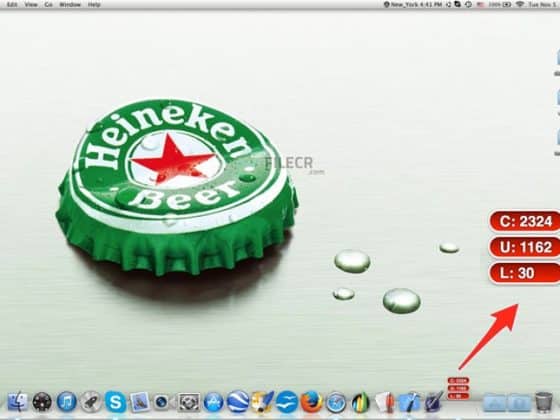
Task: Launch Xcode hammer icon in Dock
Action: [409, 402]
